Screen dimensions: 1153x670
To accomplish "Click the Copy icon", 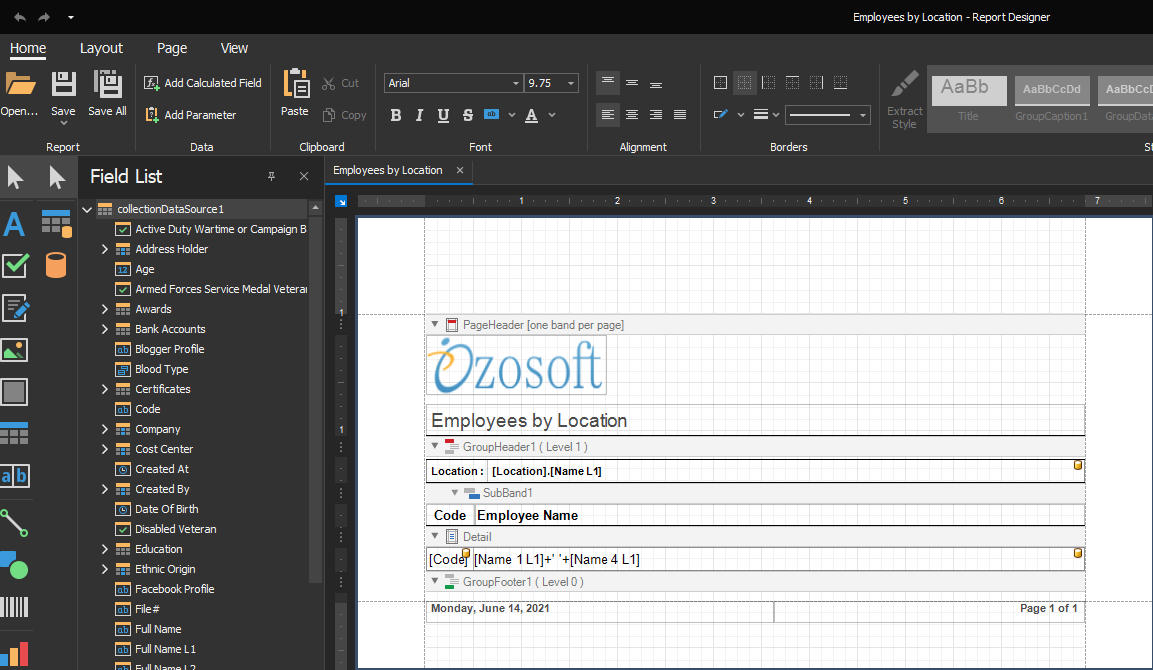I will 329,115.
